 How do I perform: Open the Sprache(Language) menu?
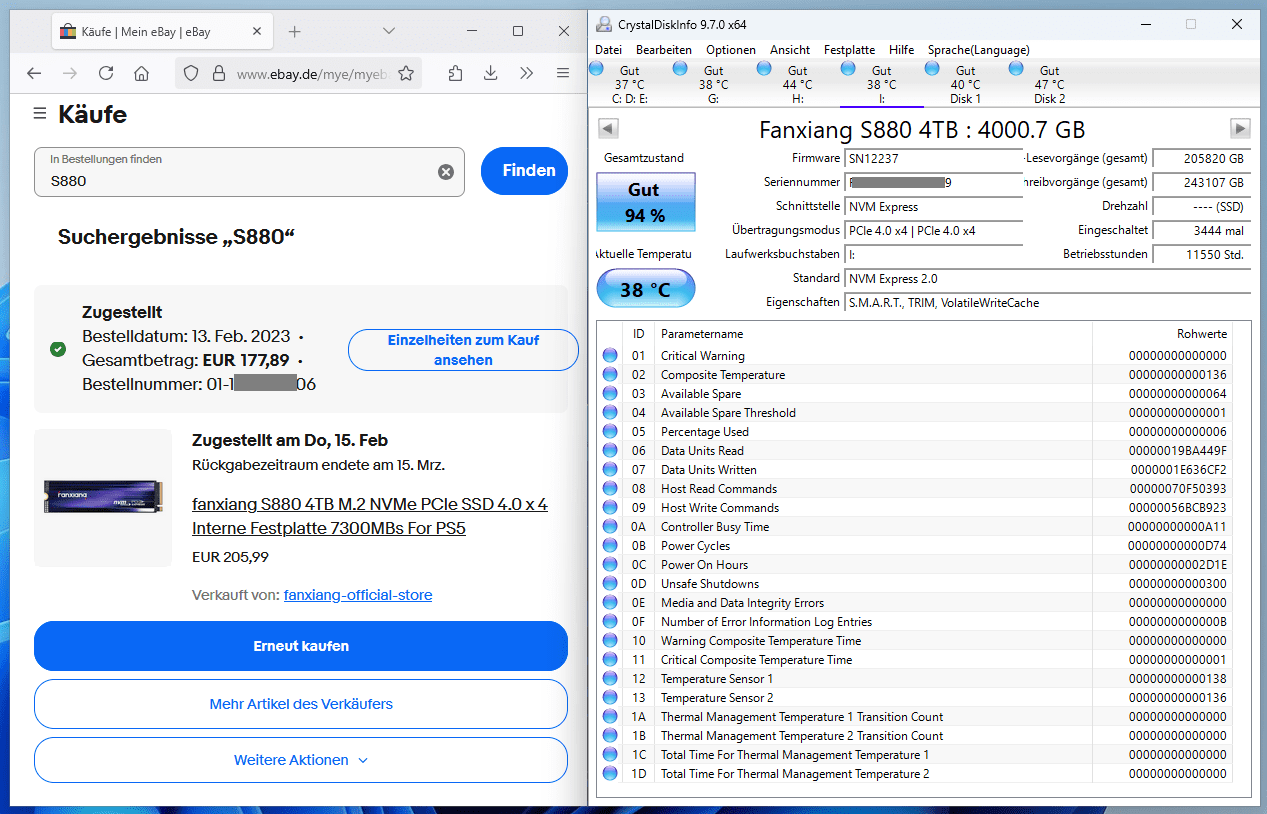978,50
